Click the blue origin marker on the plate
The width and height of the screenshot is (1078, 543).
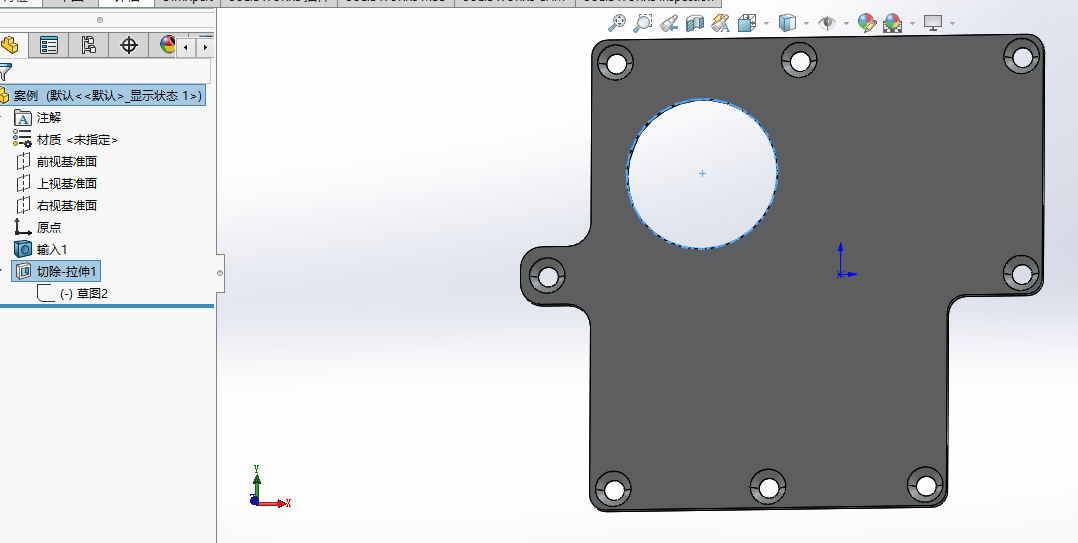pos(841,274)
